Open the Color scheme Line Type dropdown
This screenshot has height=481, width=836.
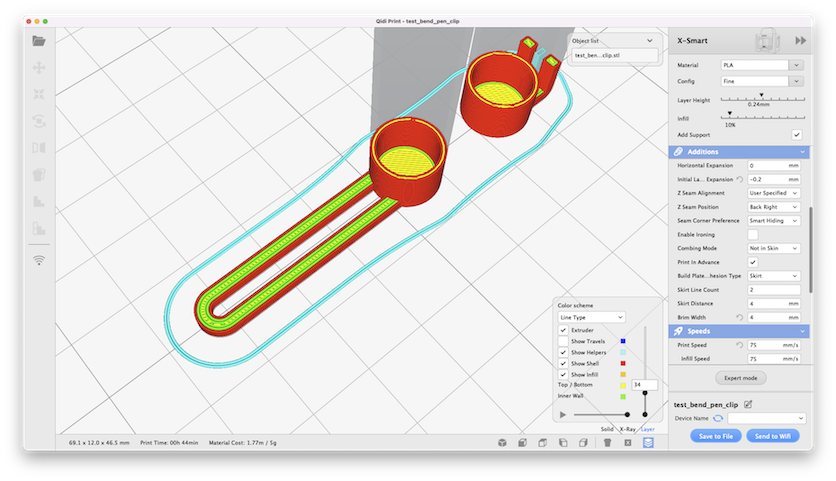(591, 317)
